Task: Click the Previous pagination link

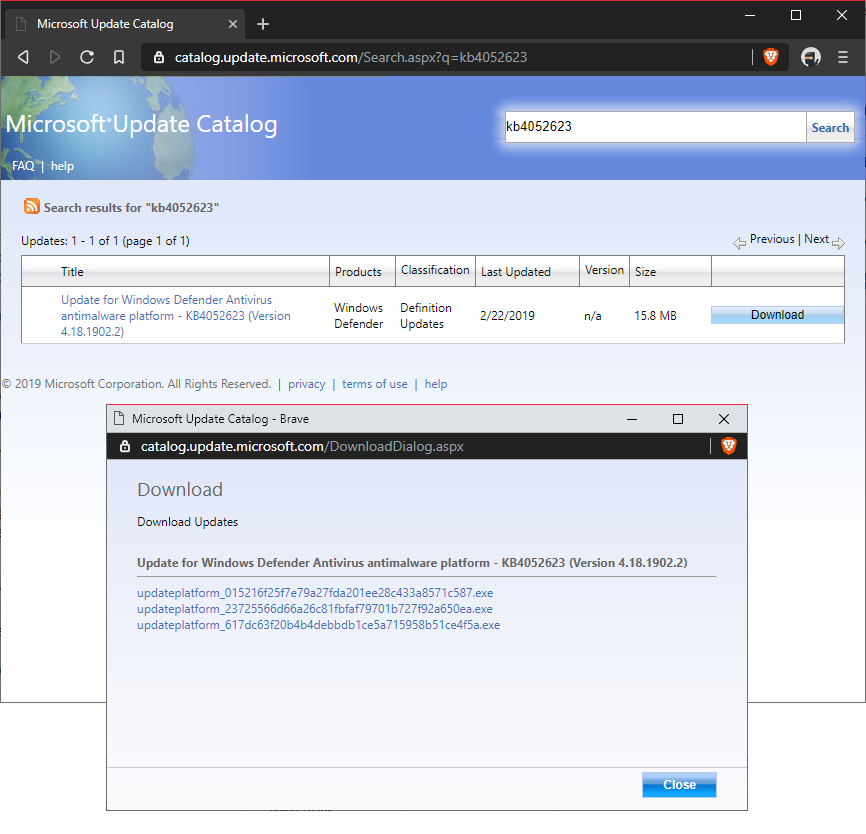Action: [772, 239]
